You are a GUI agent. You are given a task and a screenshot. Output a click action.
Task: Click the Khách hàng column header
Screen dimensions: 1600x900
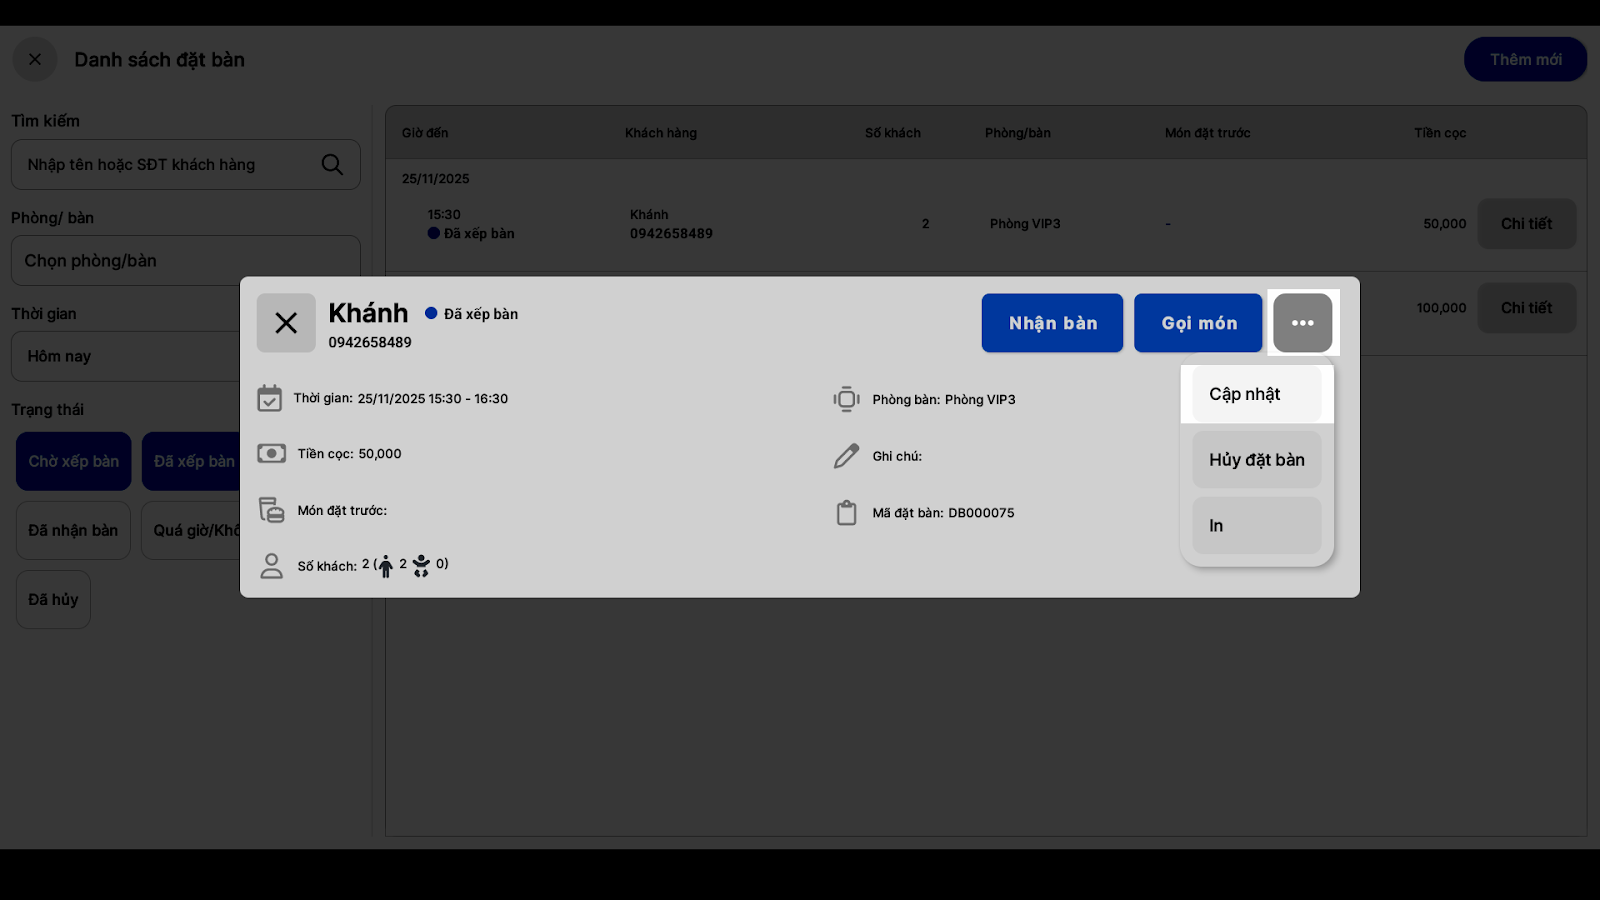pos(661,133)
